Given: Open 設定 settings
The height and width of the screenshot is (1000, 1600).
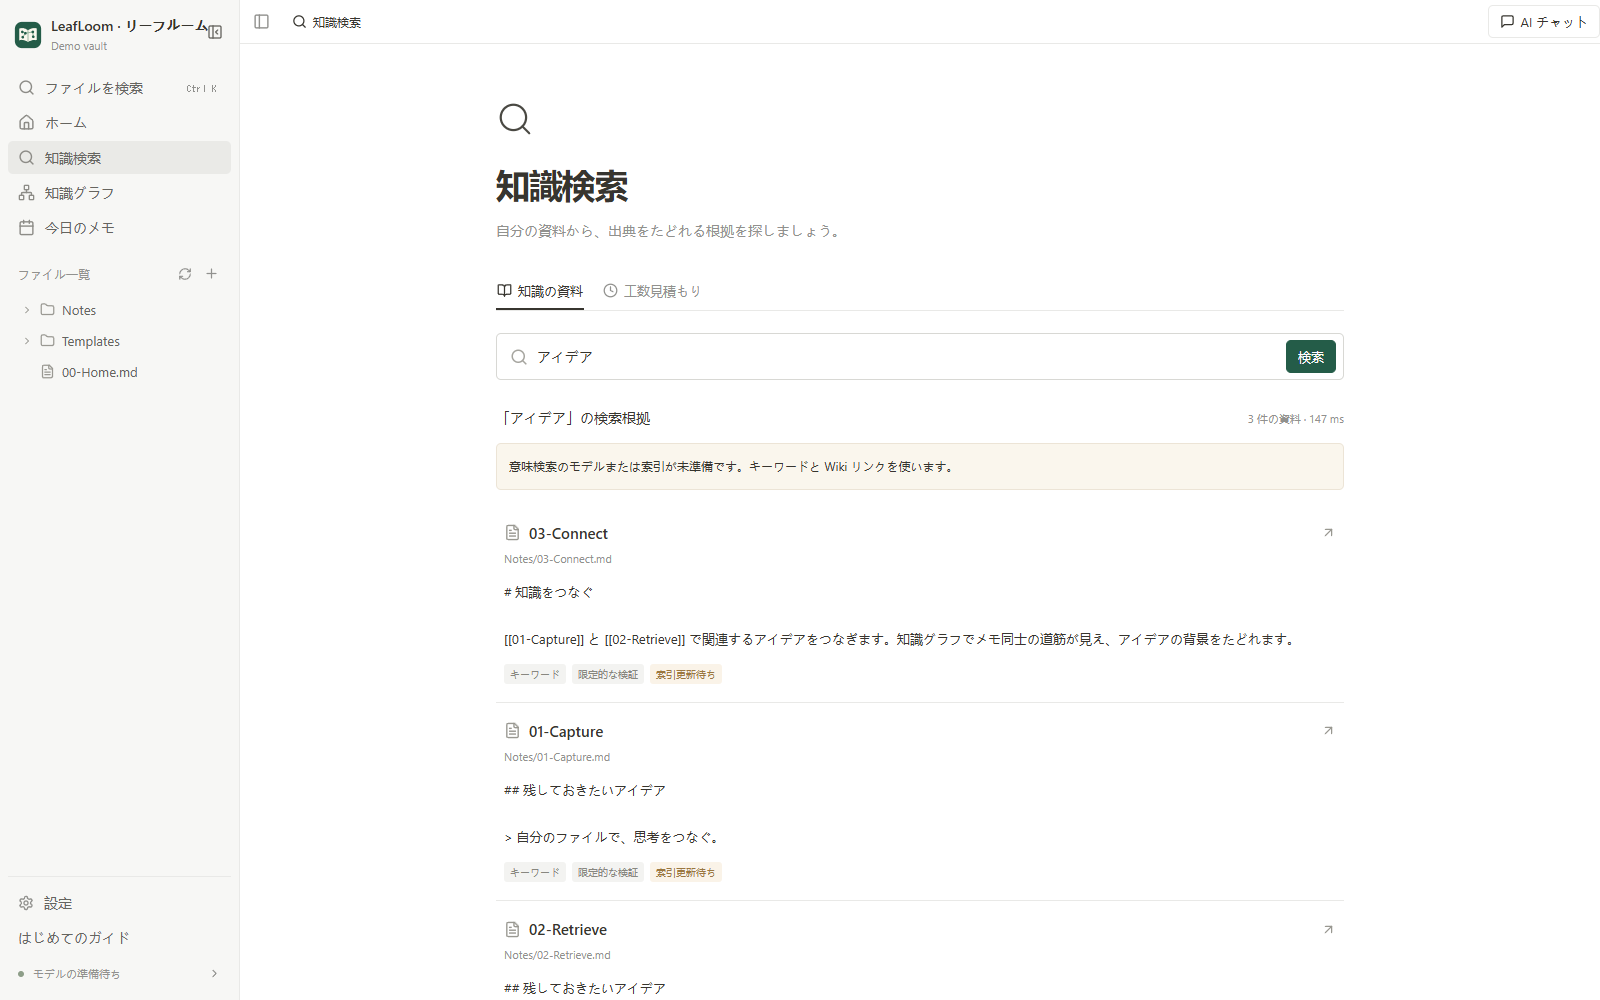Looking at the screenshot, I should (x=119, y=903).
